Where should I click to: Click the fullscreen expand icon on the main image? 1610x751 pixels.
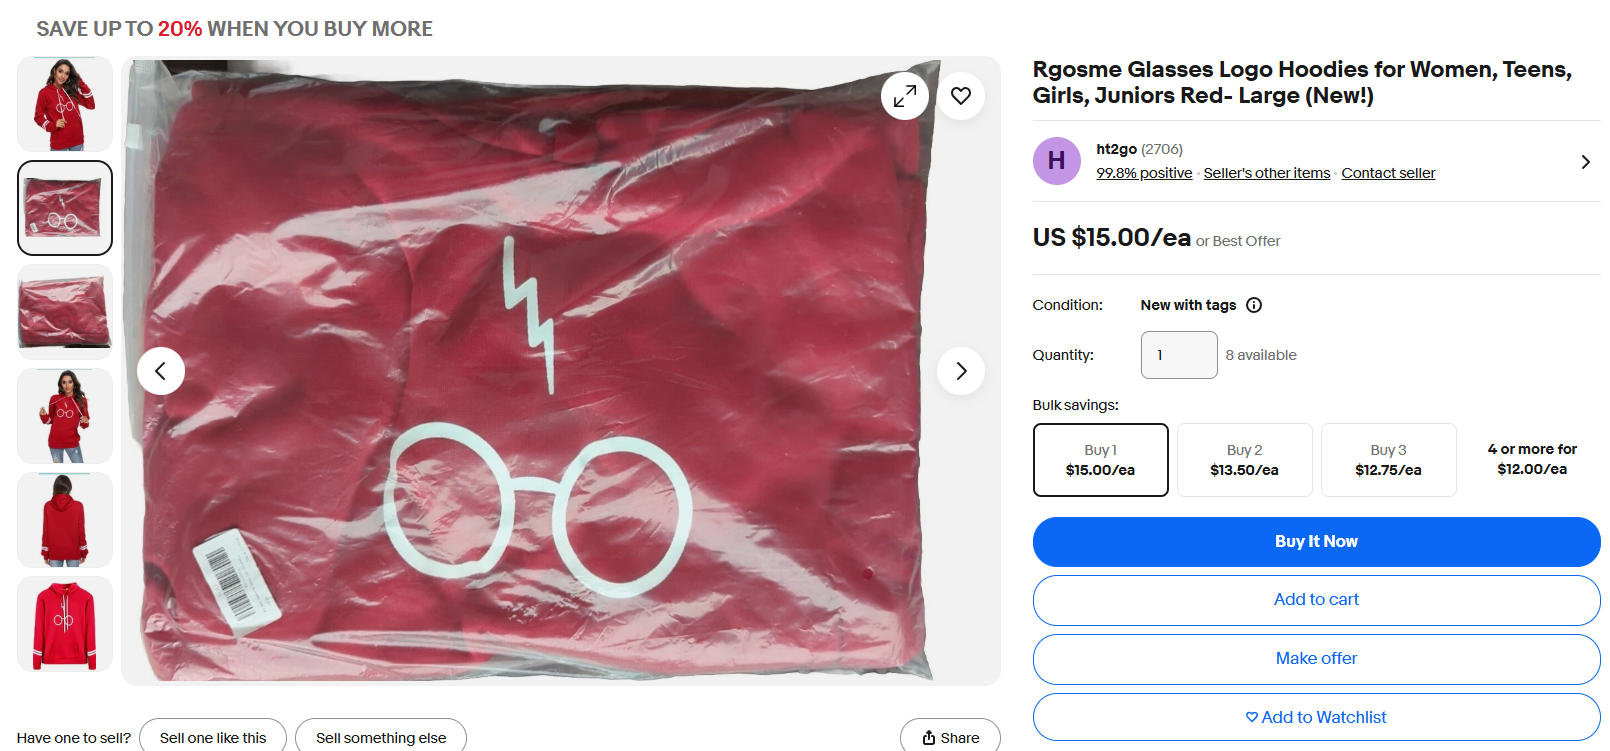[x=905, y=95]
